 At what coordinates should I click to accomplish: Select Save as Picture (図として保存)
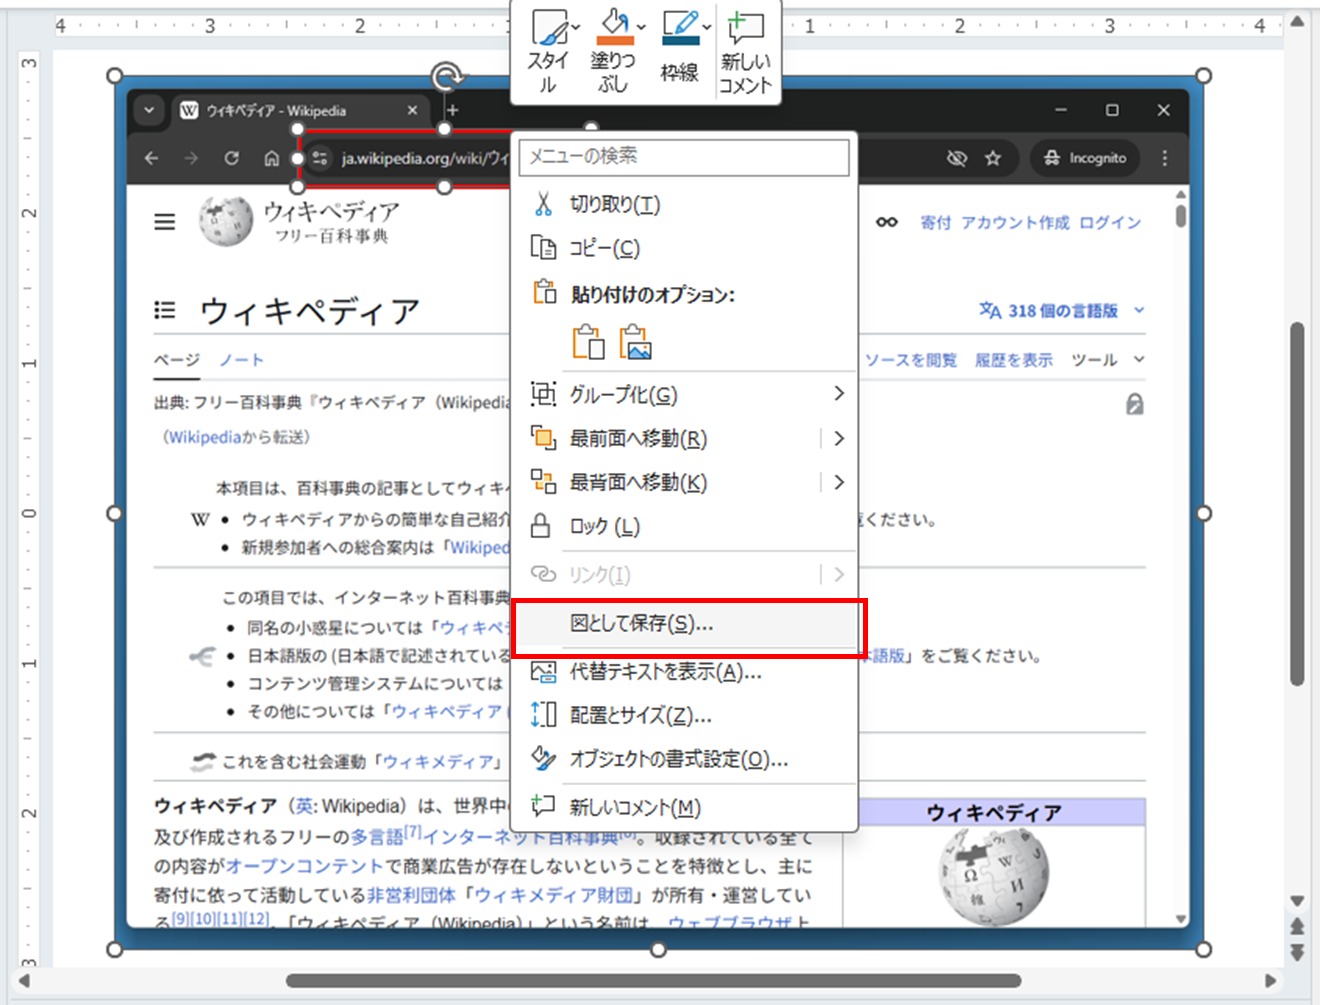point(684,623)
